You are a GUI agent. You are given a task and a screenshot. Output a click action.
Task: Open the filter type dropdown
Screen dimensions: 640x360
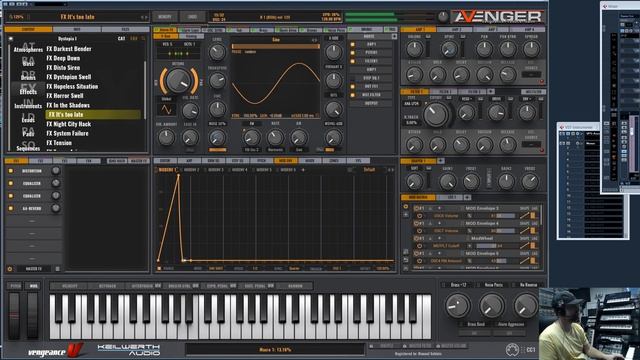tap(411, 104)
